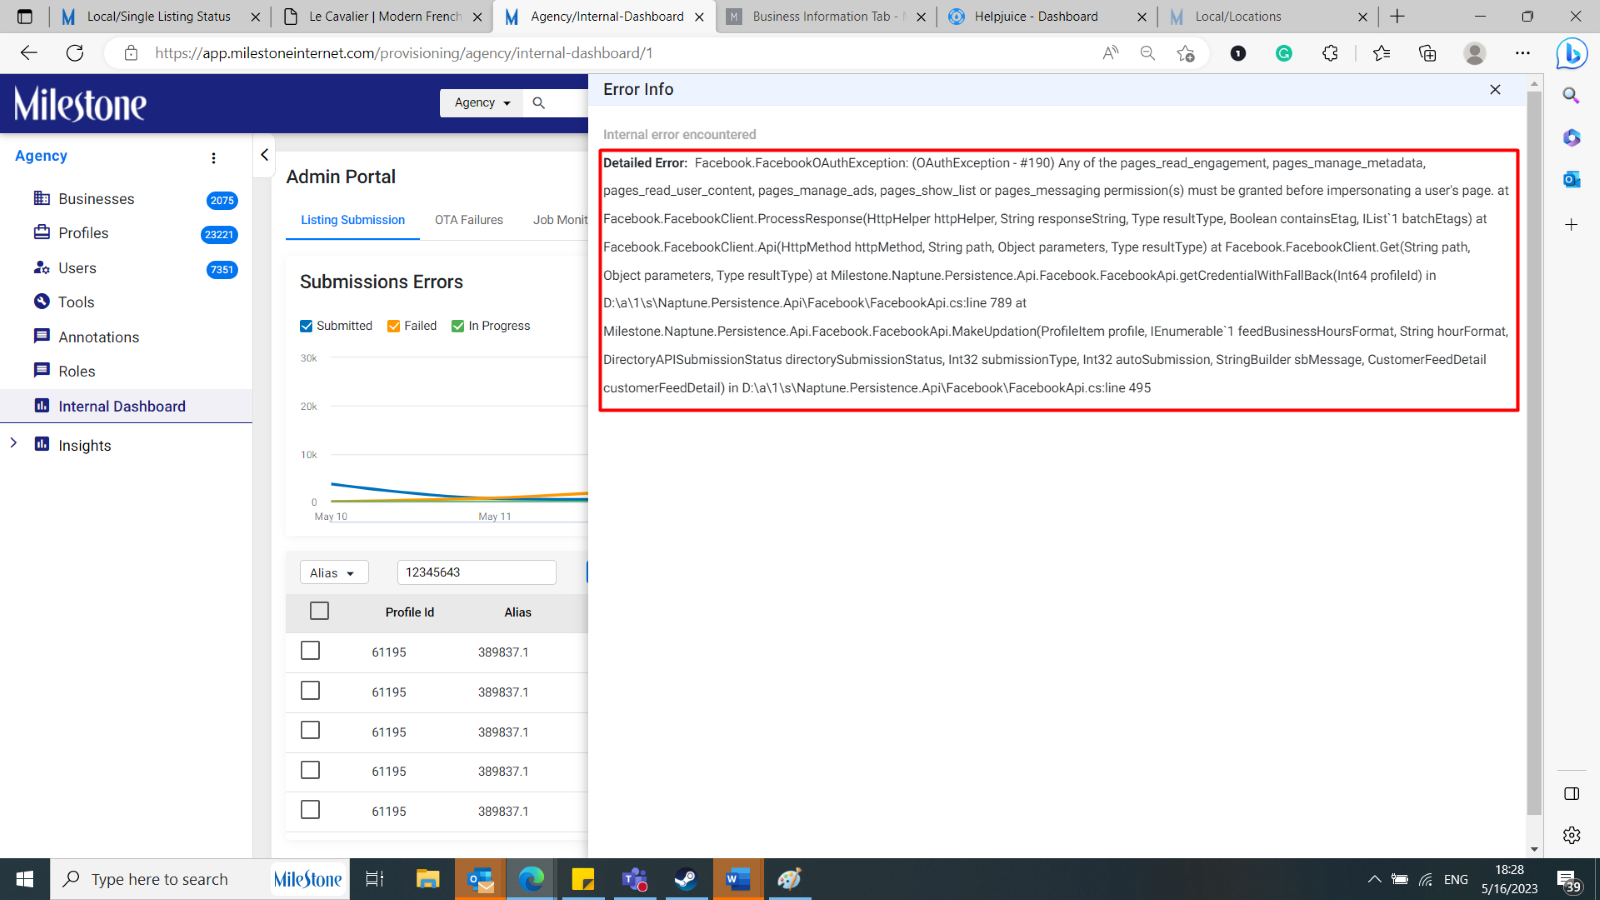
Task: Open Businesses in the Agency sidebar
Action: [96, 199]
